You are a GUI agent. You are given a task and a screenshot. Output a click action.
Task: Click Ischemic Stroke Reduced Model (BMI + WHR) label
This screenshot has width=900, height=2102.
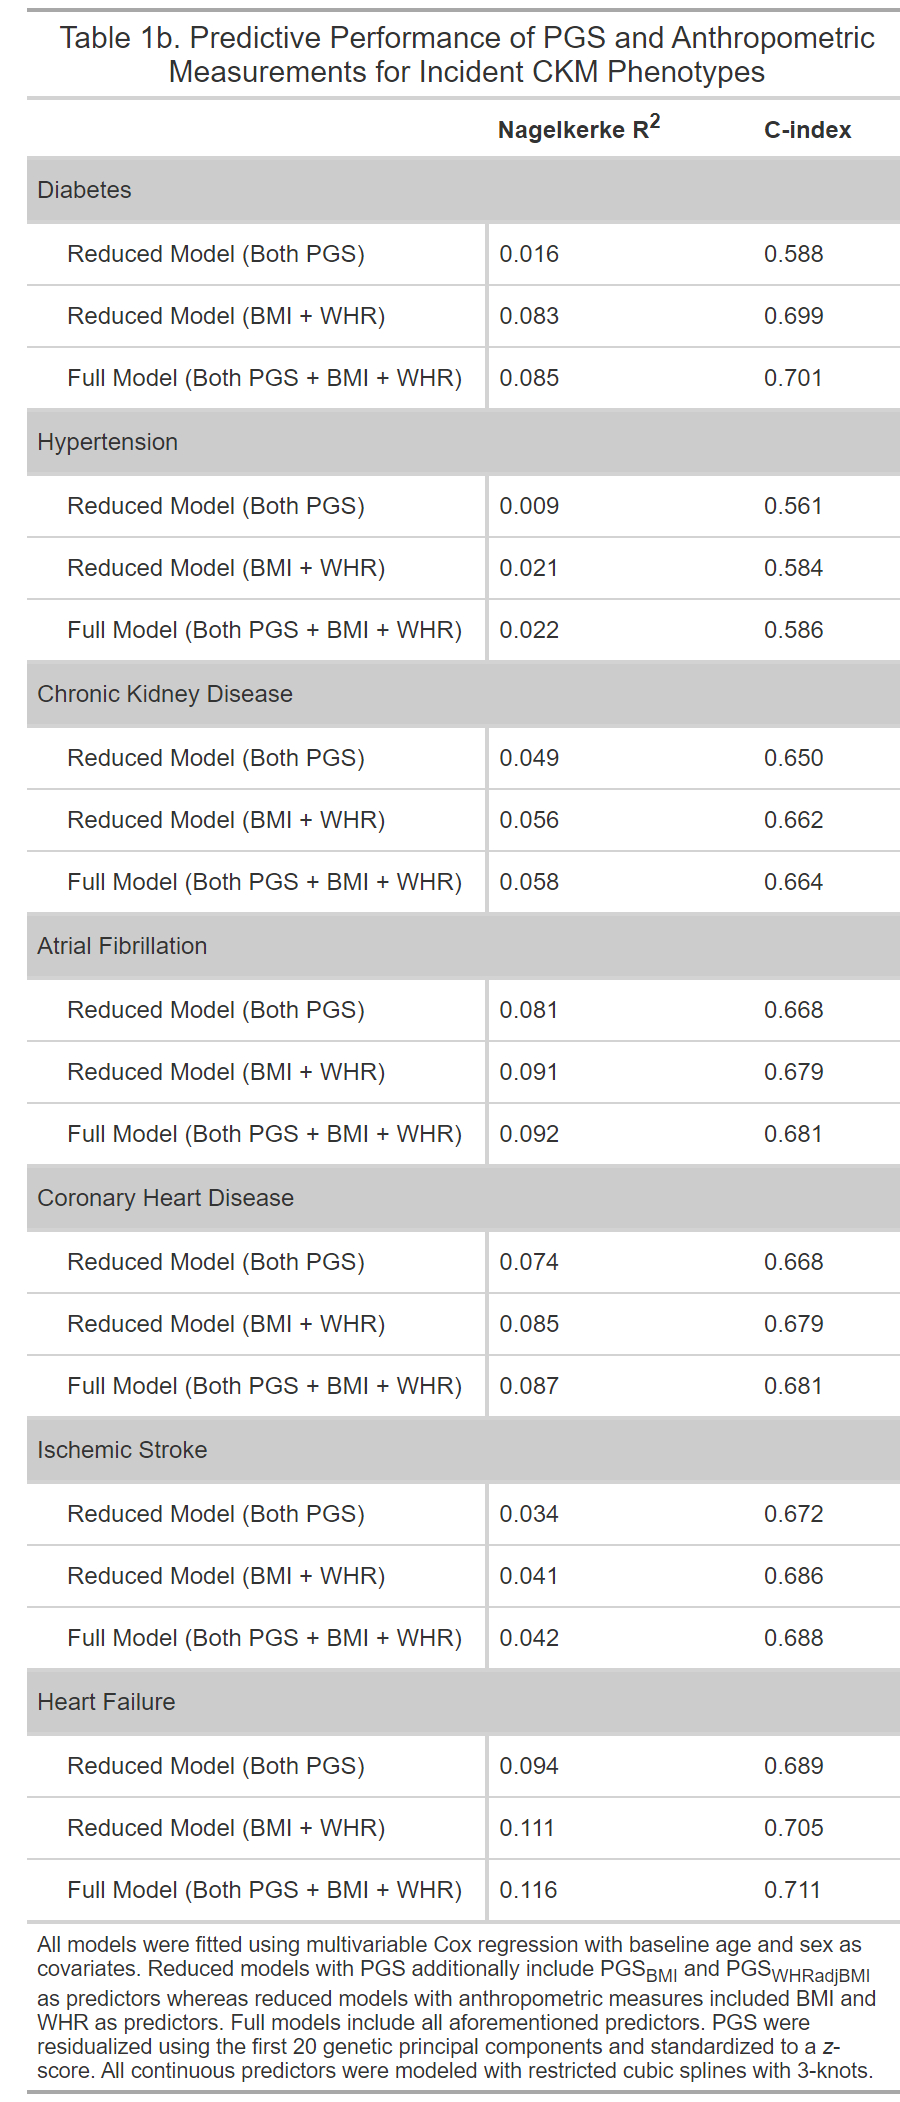coord(226,1576)
